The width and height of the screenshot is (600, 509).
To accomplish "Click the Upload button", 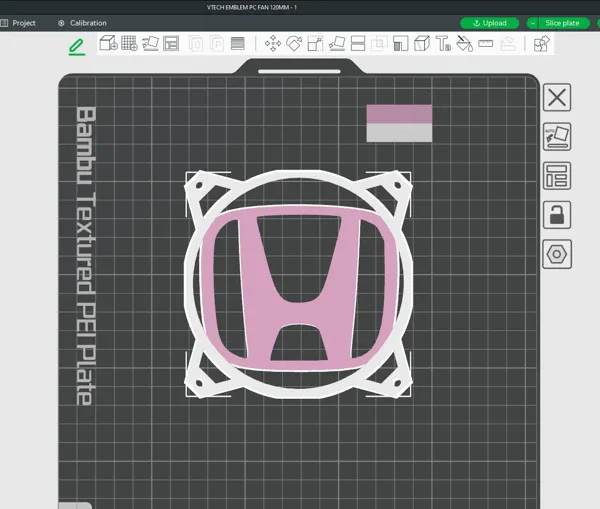I will coord(489,23).
